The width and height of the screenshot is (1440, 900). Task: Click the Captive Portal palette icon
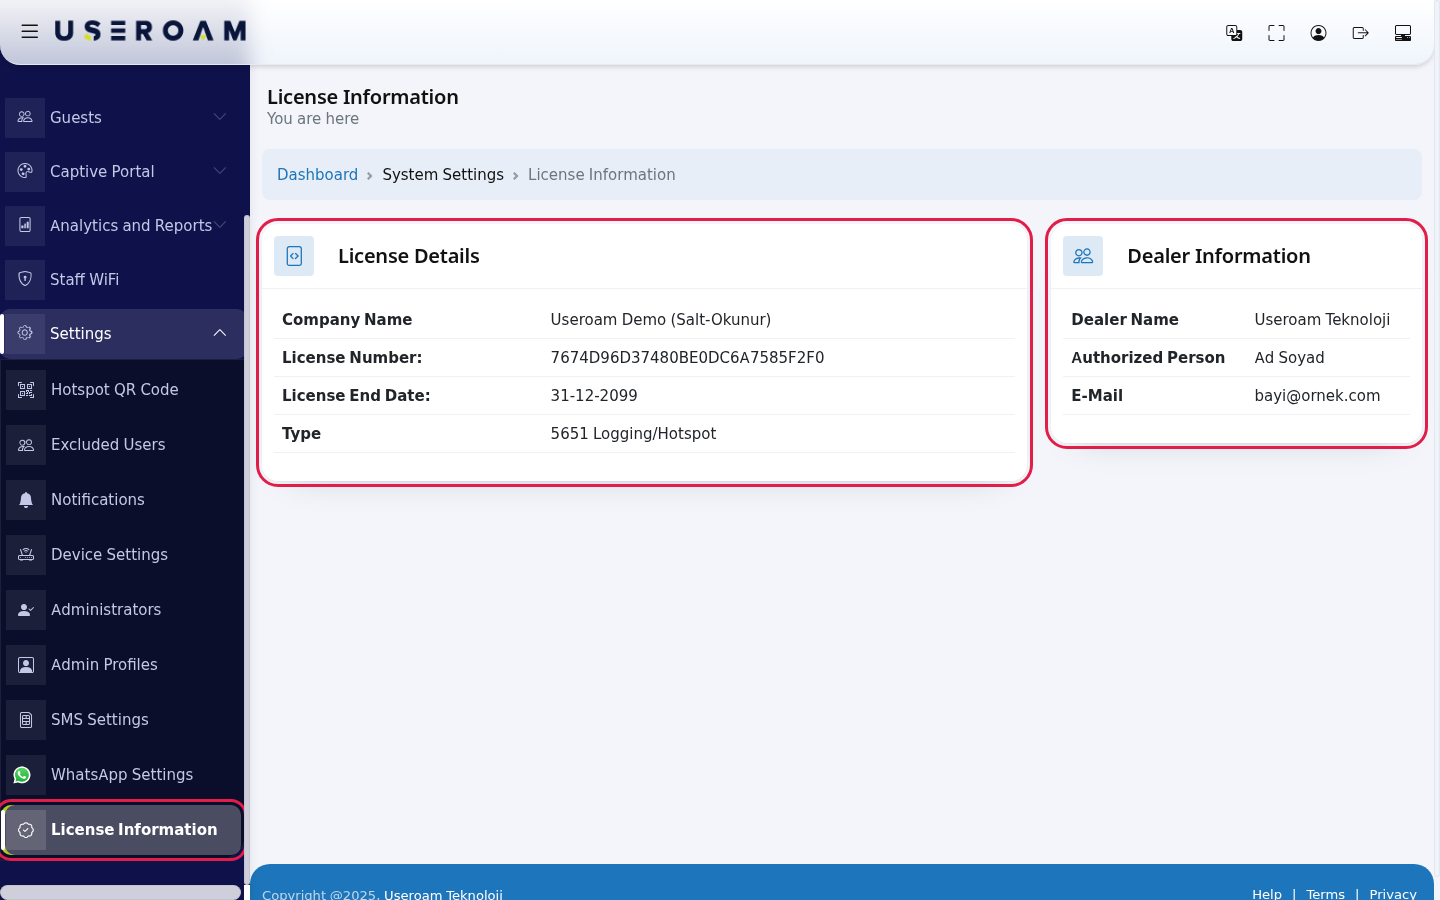(x=25, y=171)
